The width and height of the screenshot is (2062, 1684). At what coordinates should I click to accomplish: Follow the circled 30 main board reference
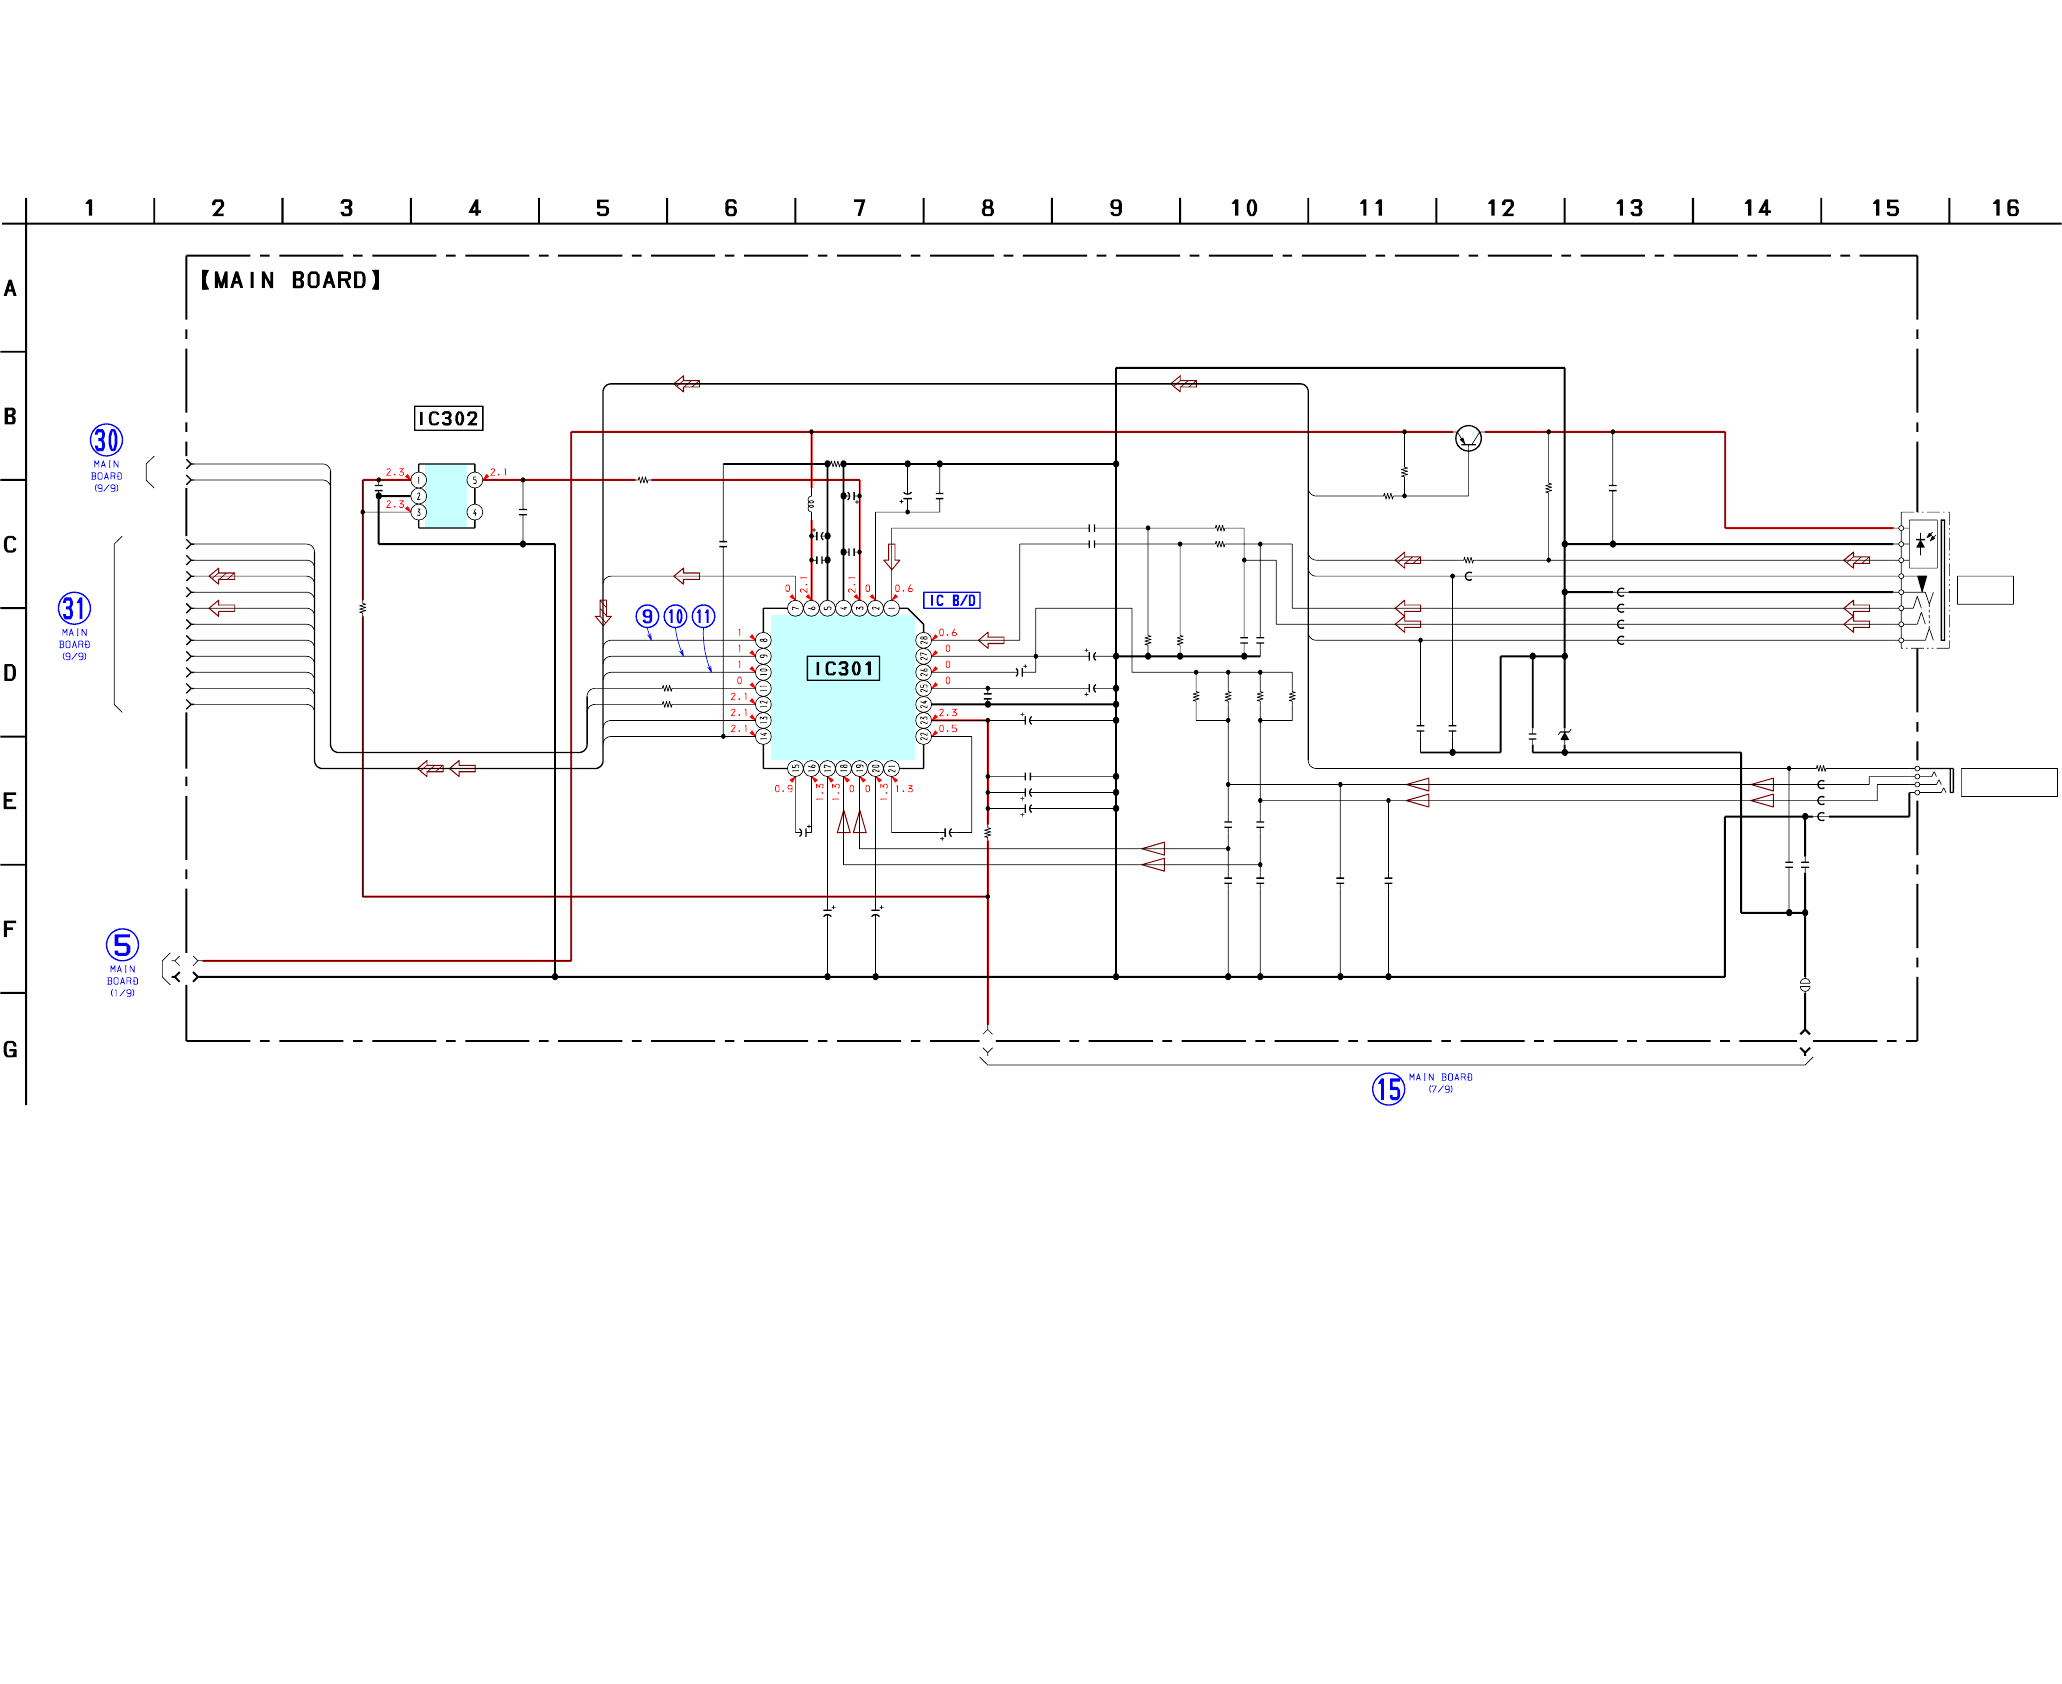tap(107, 441)
